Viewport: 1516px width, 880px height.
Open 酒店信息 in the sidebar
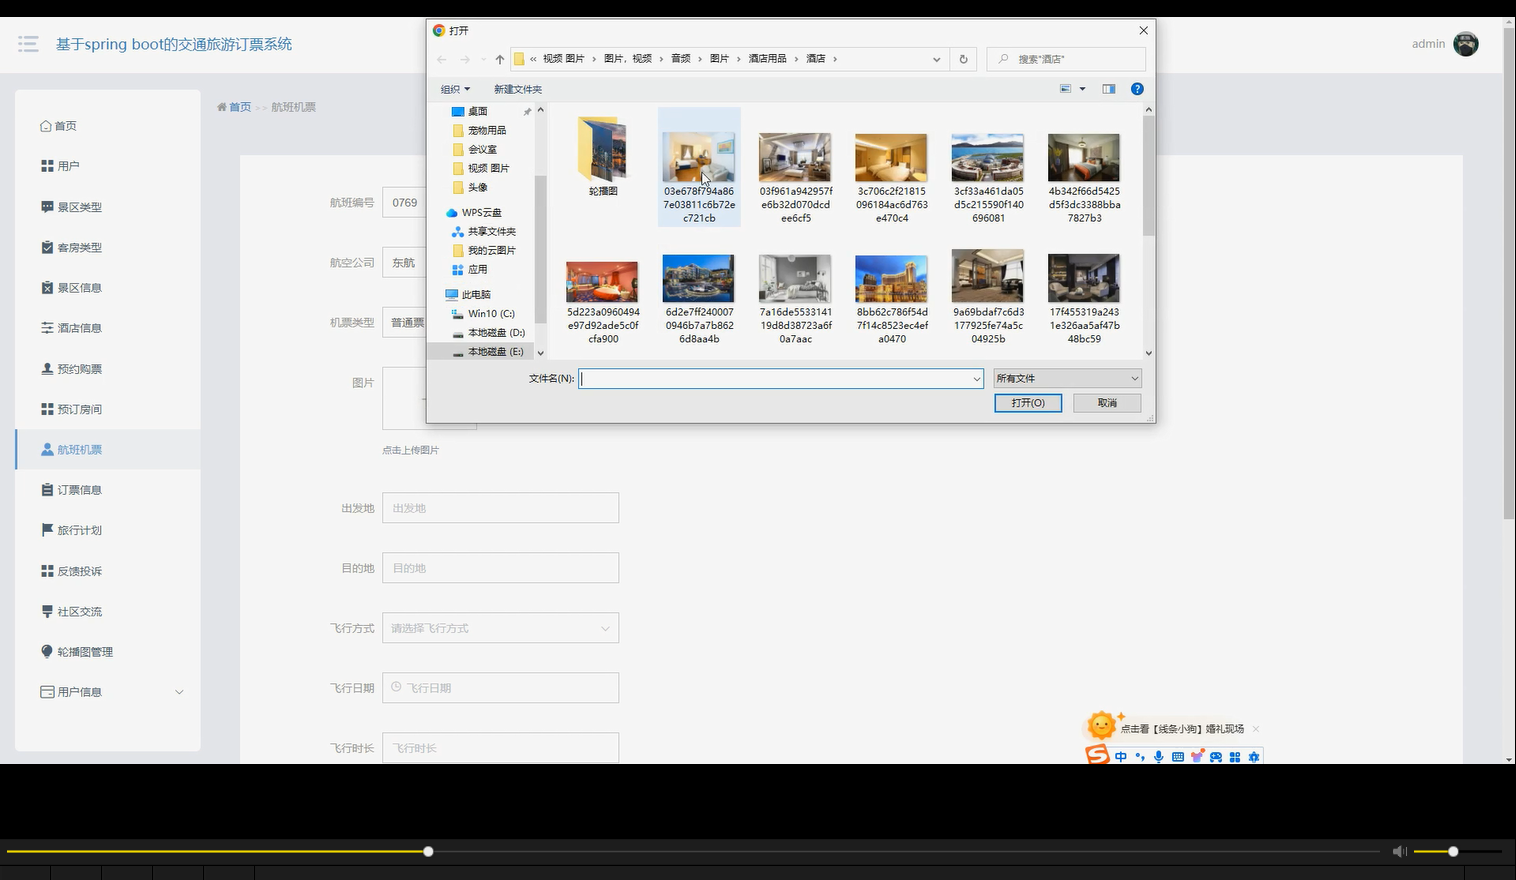point(80,328)
